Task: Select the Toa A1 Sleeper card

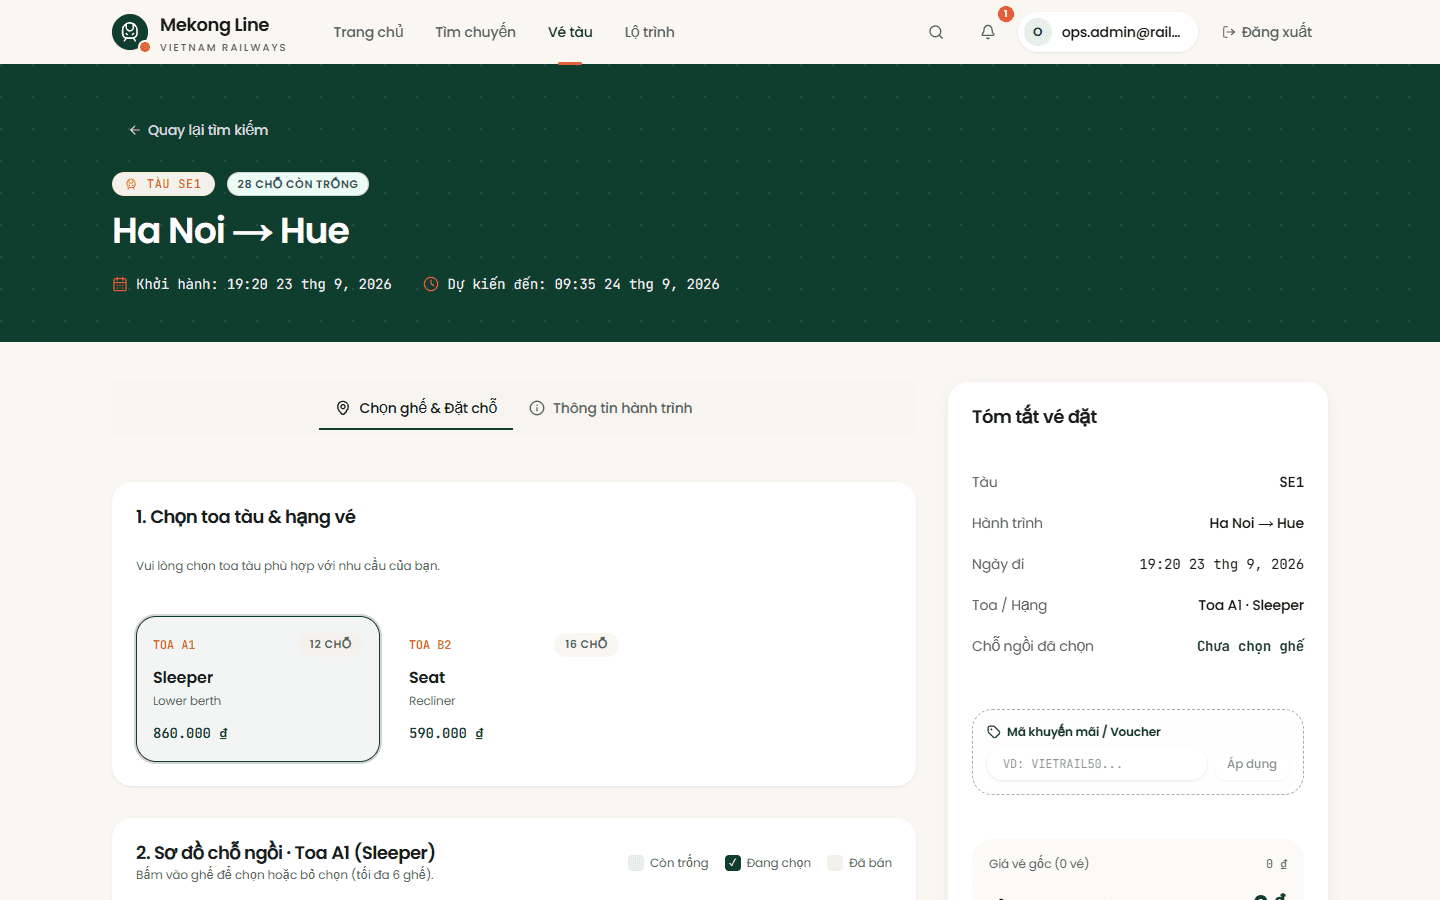Action: click(x=258, y=689)
